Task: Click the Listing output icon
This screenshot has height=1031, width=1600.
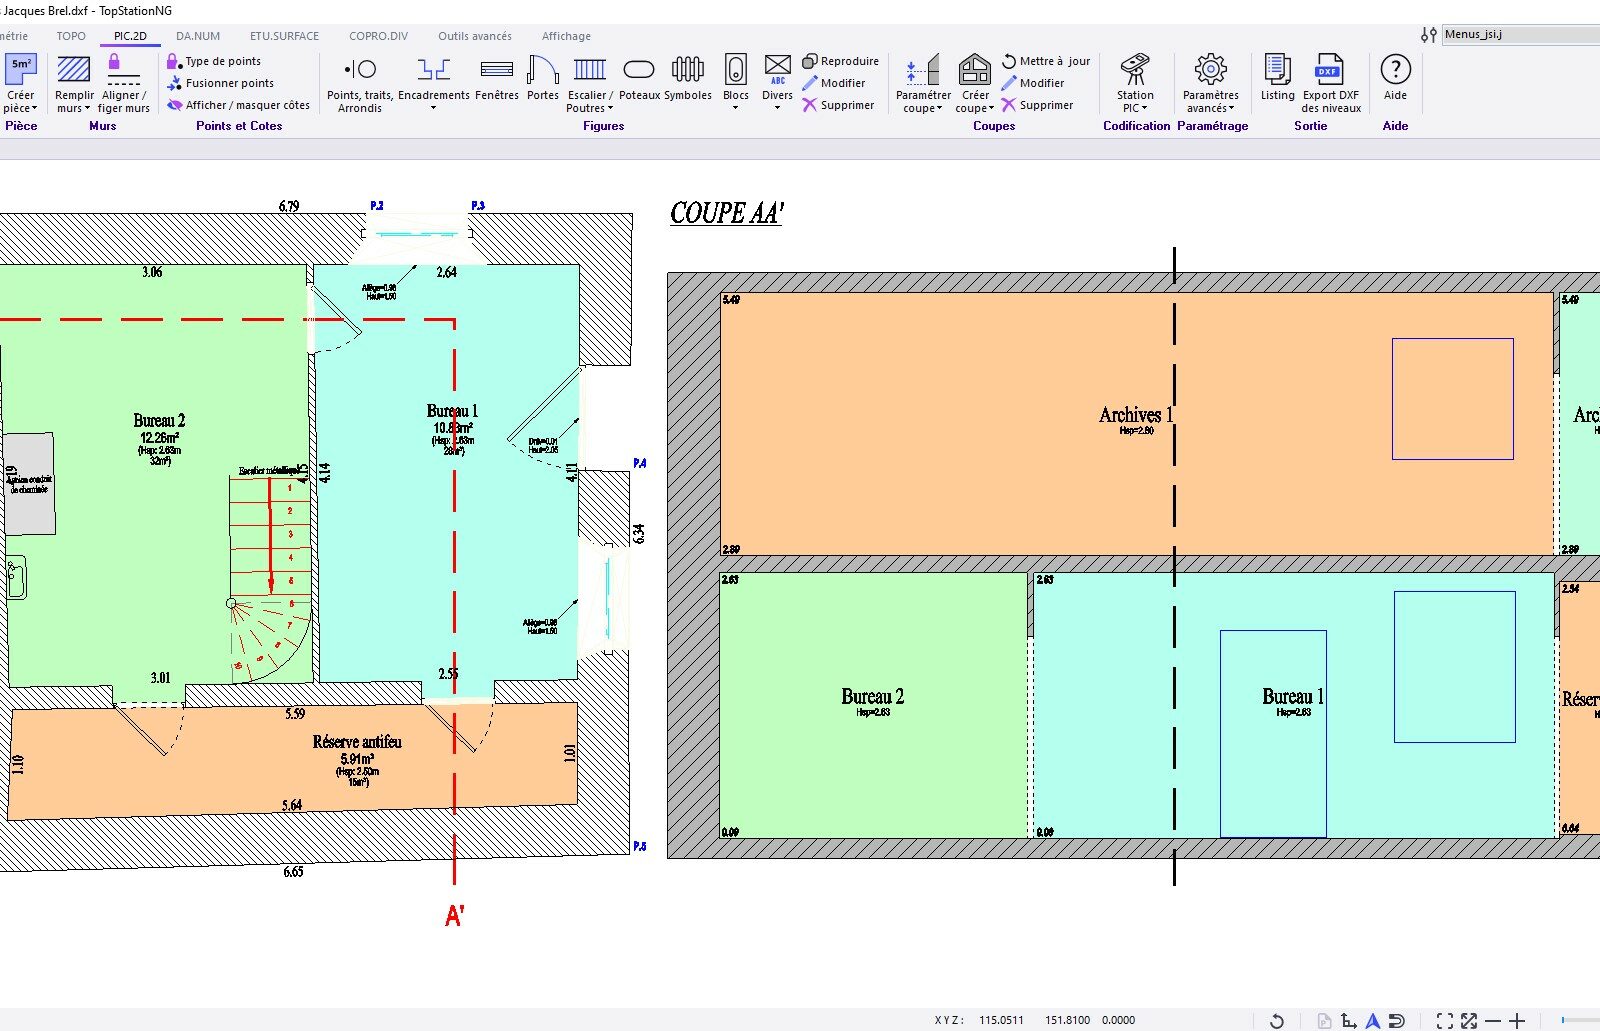Action: click(1277, 79)
